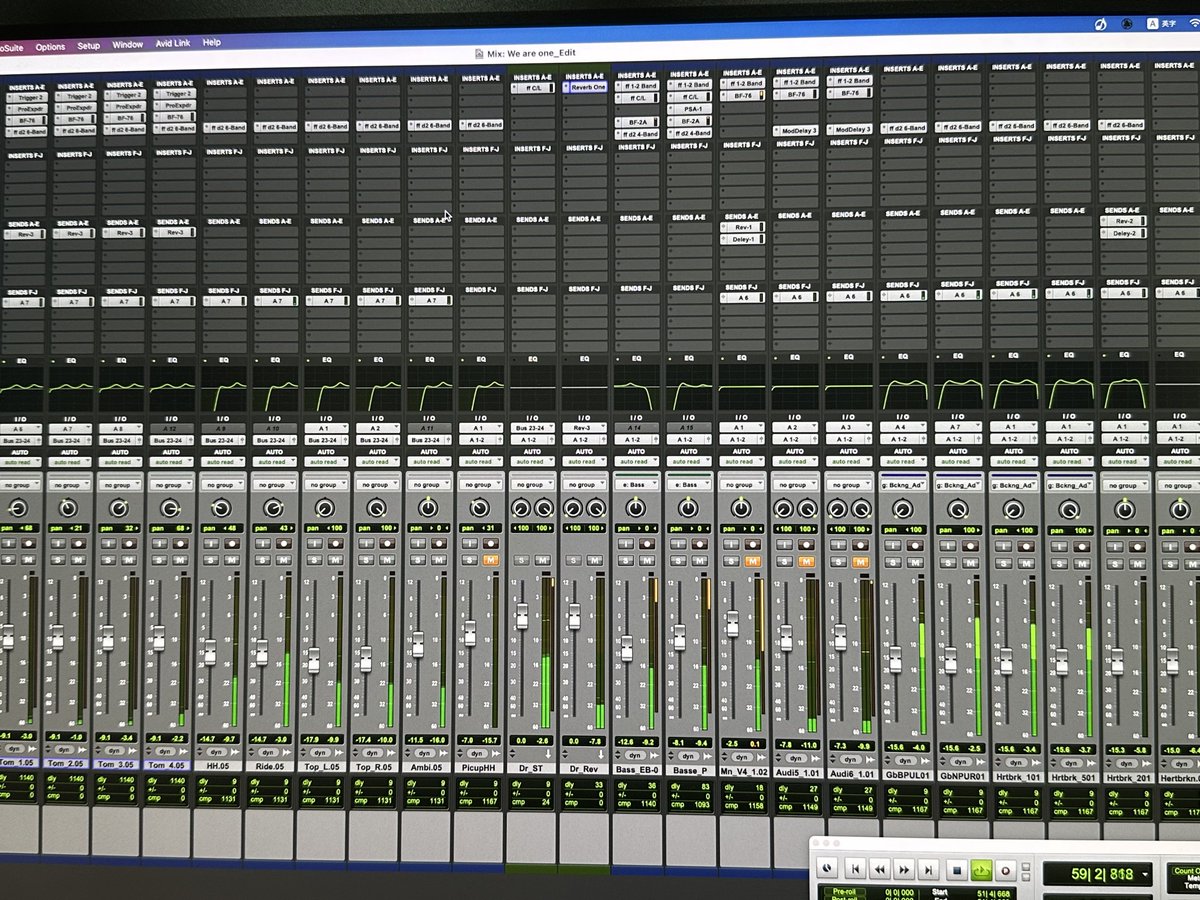Click record-enable on the Top_L.05 track

pos(336,544)
